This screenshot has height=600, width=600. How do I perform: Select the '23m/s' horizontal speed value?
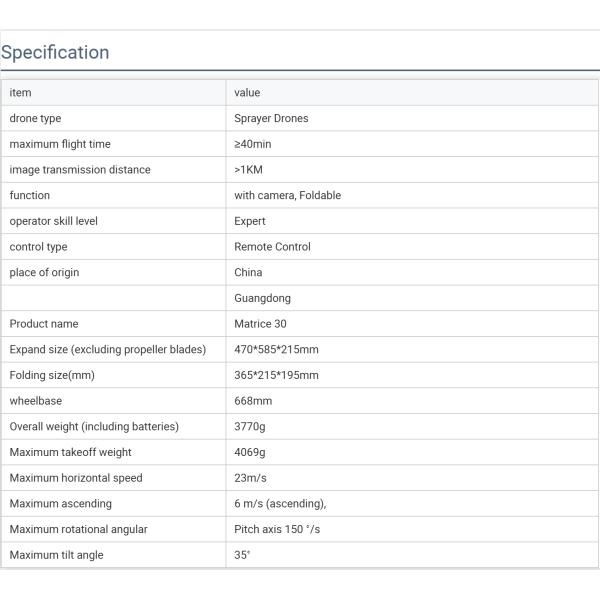click(250, 478)
